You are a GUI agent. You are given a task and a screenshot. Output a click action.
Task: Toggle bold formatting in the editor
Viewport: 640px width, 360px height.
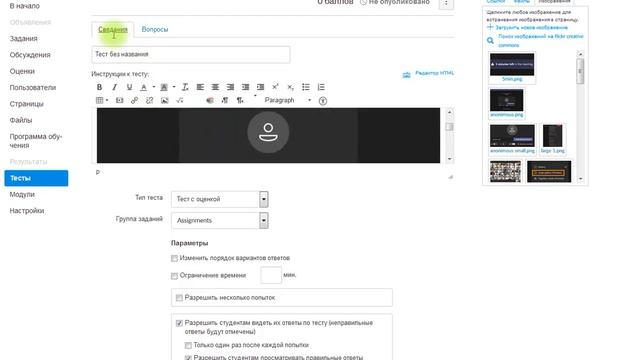point(99,87)
